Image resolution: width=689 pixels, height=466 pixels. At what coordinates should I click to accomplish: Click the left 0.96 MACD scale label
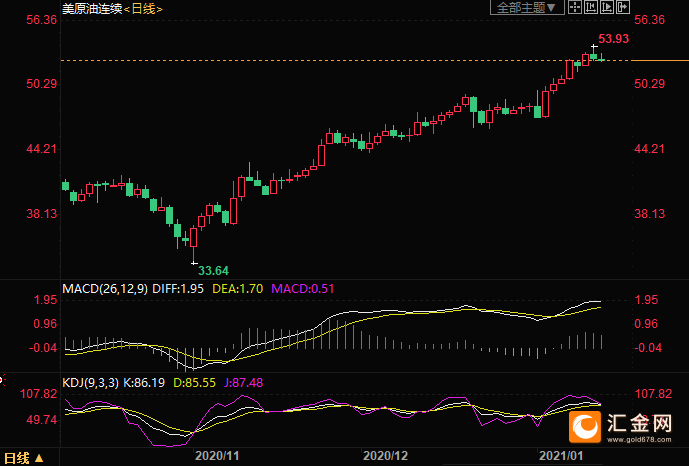(x=45, y=324)
